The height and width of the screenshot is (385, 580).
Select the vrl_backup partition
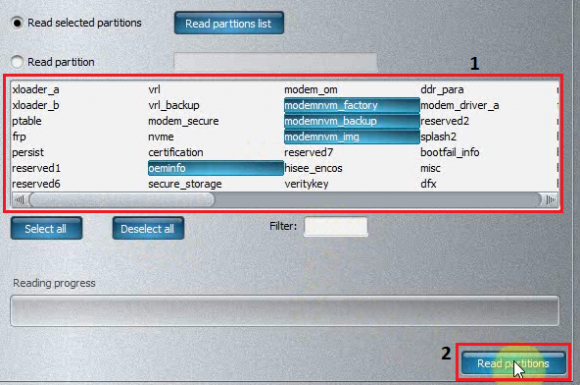click(174, 105)
